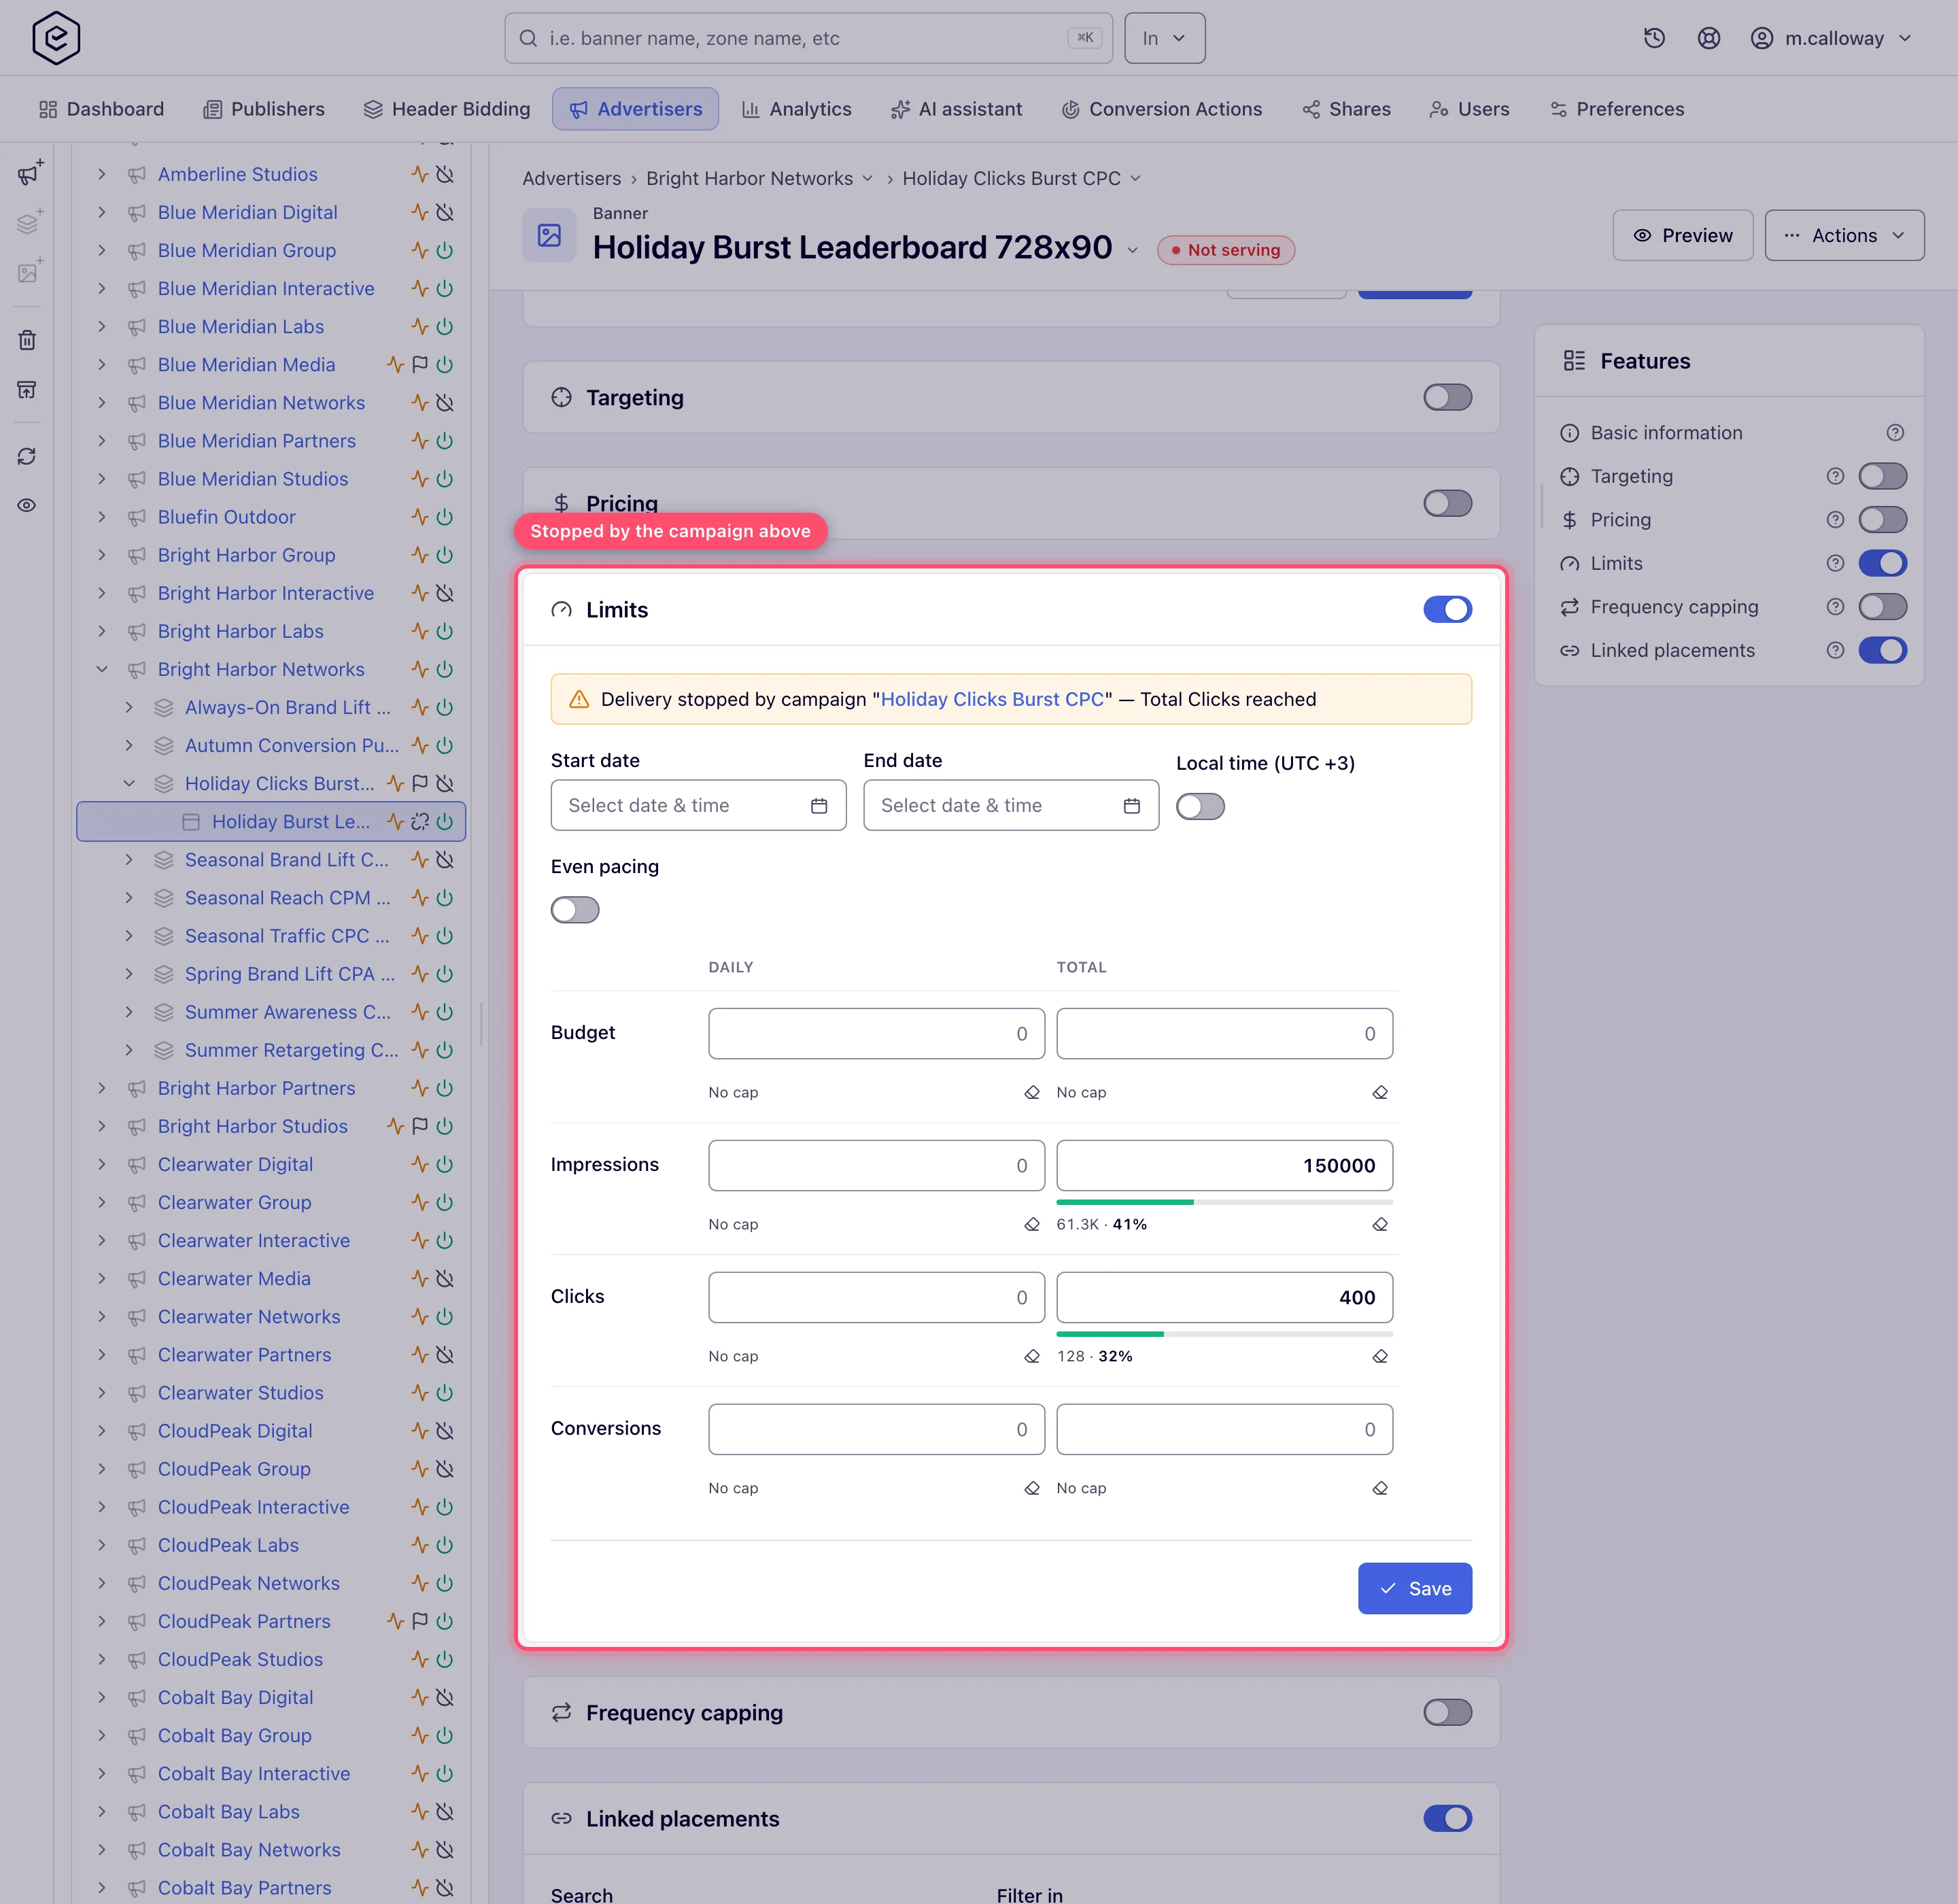Click the power icon for Blue Meridian Group

point(445,250)
